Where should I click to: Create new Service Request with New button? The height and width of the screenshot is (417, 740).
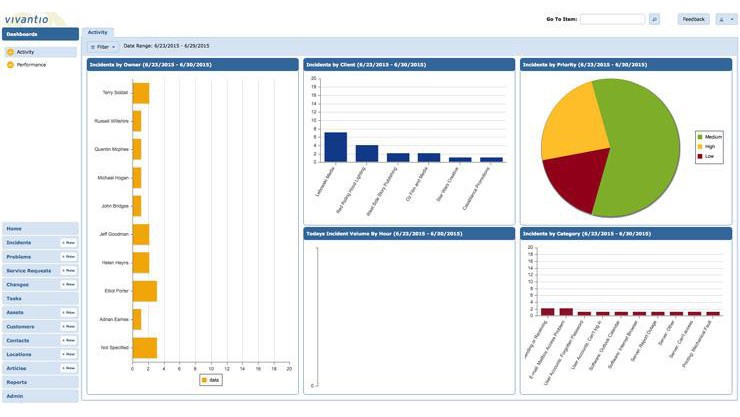pyautogui.click(x=68, y=271)
